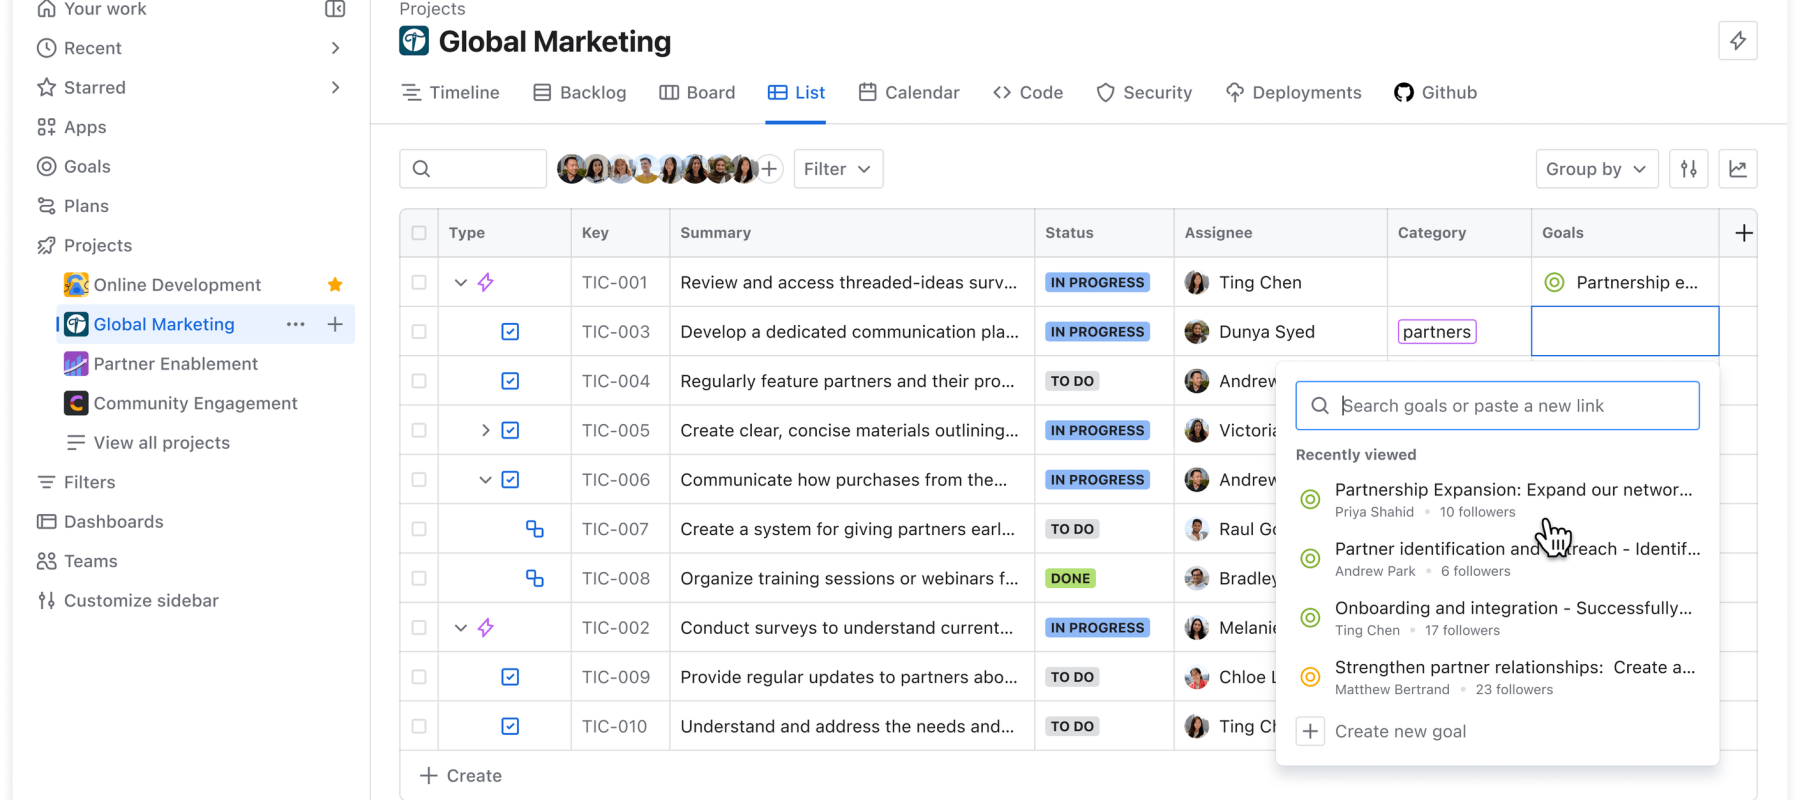Click the partners category label on TIC-003
1800x800 pixels.
tap(1437, 332)
